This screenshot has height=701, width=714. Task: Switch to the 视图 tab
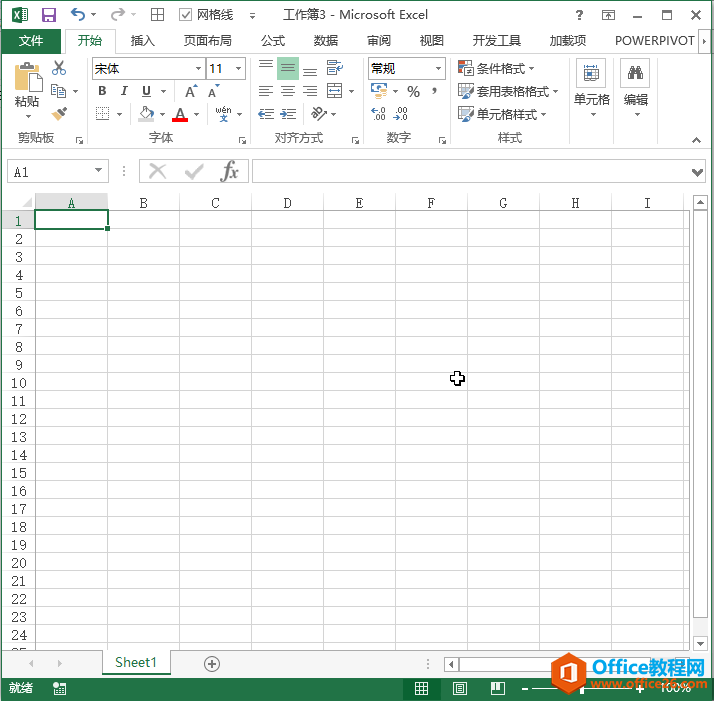point(432,41)
